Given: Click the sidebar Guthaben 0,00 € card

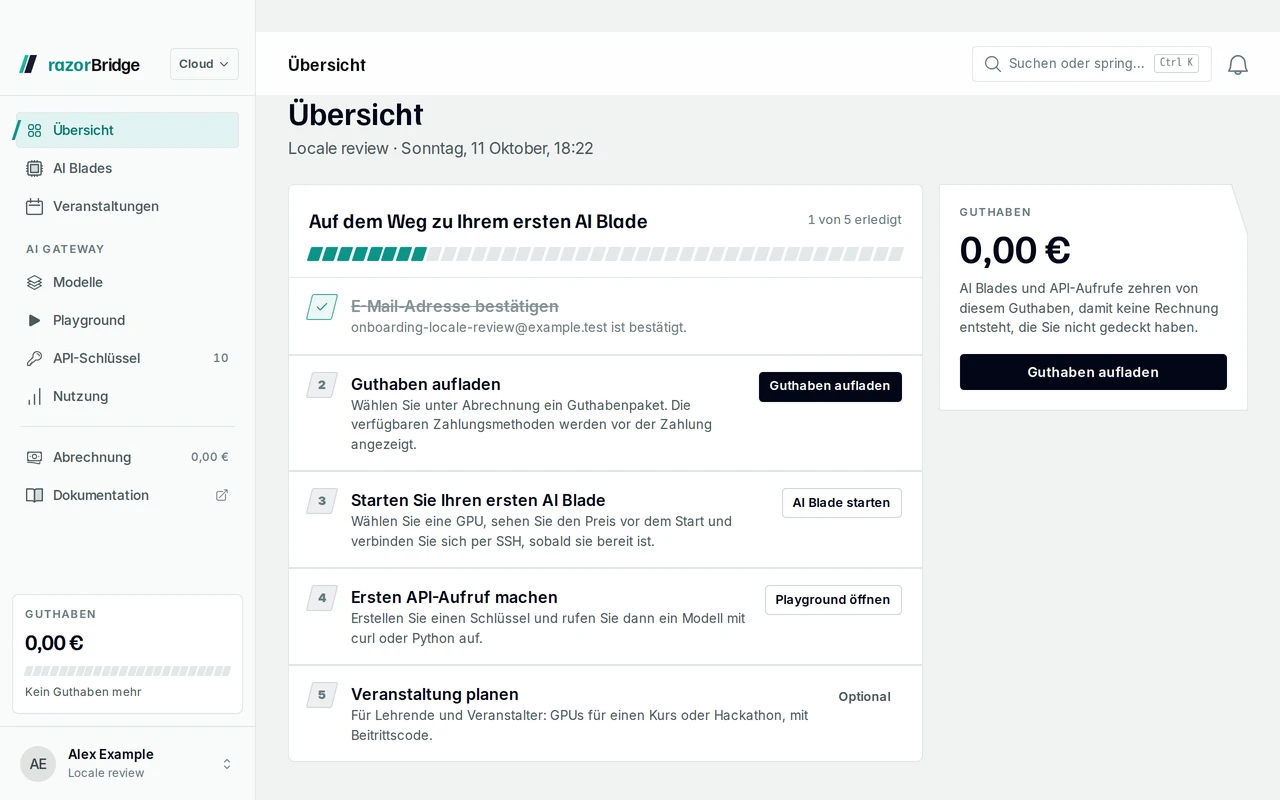Looking at the screenshot, I should click(127, 654).
